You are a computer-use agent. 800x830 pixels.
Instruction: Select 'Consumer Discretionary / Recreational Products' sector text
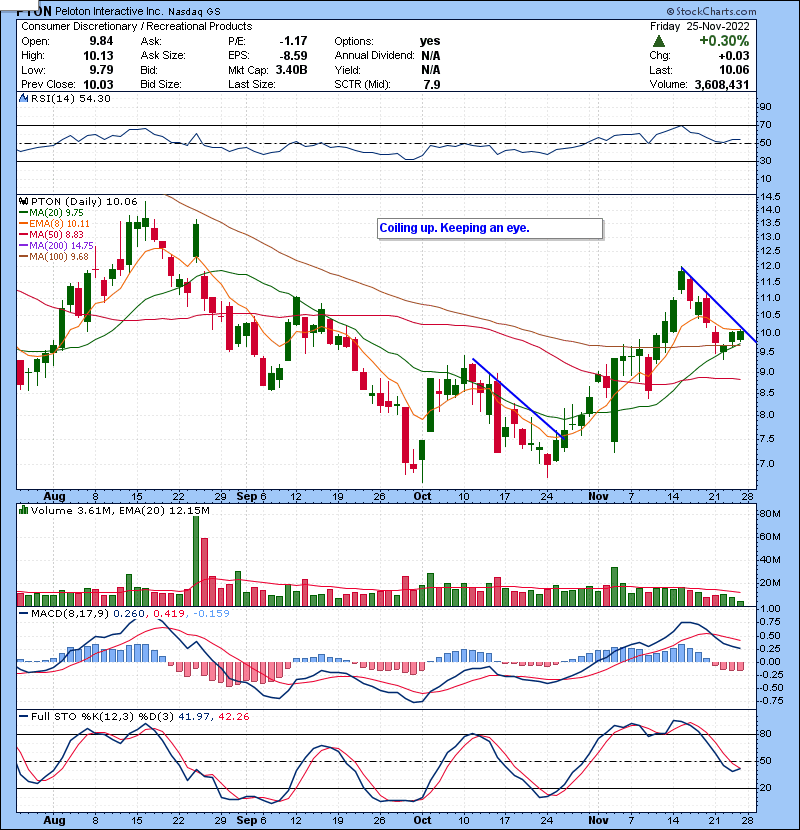coord(137,26)
